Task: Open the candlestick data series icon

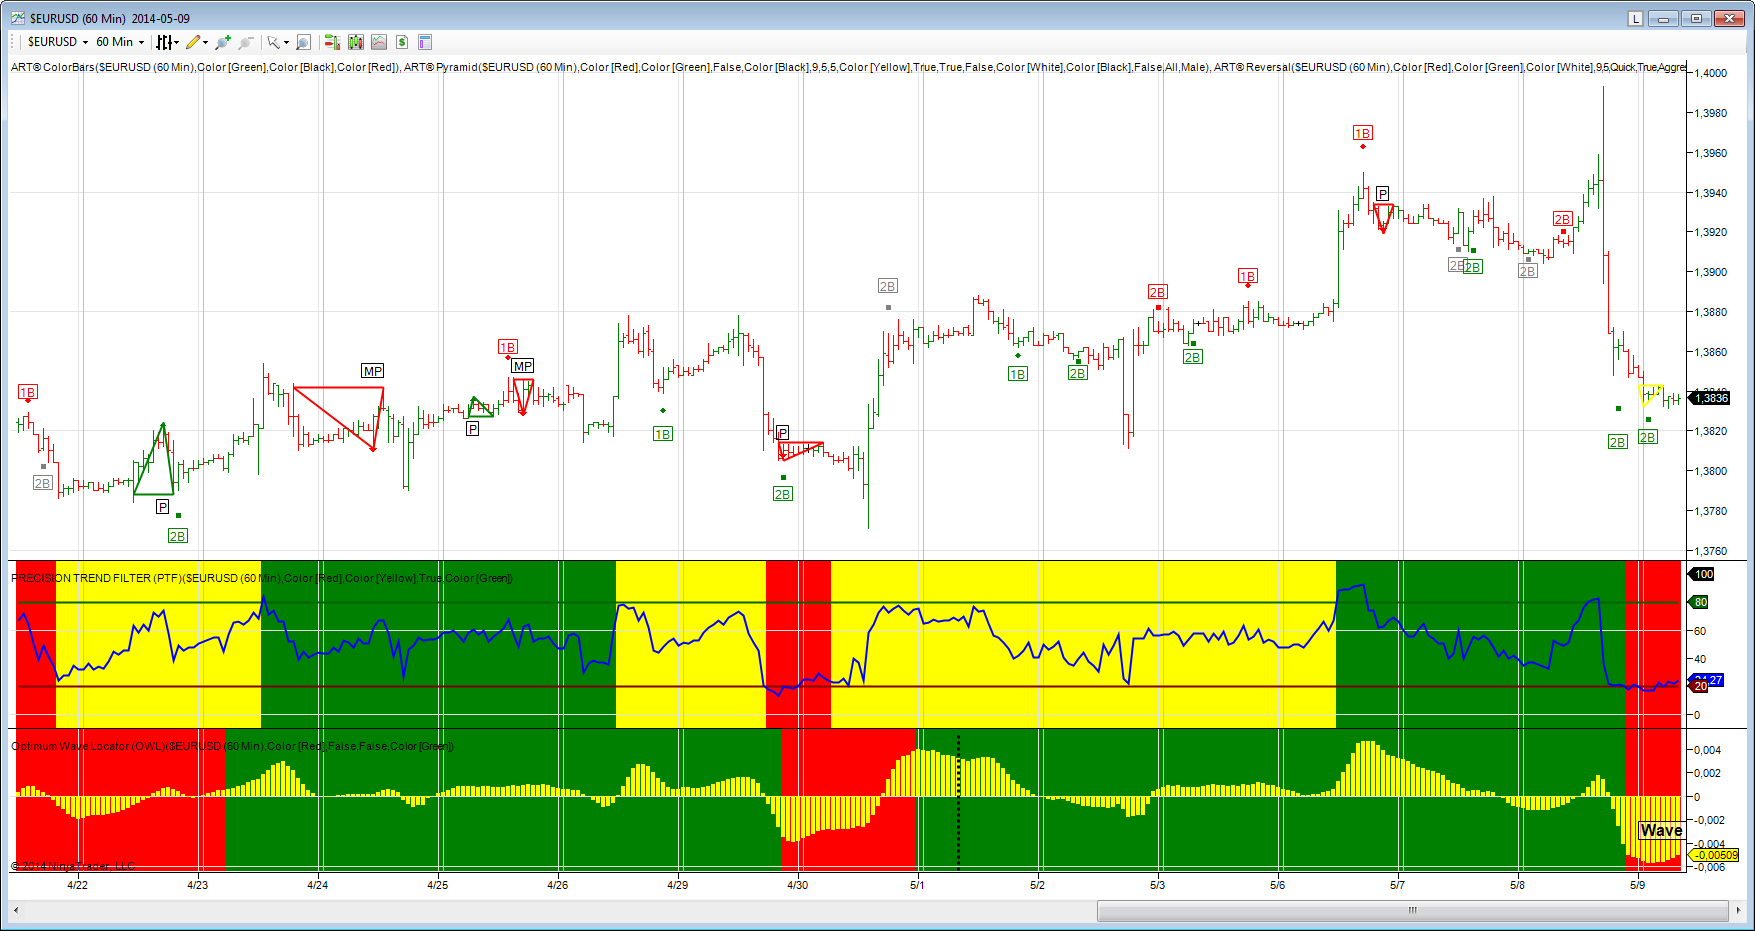Action: pos(355,42)
